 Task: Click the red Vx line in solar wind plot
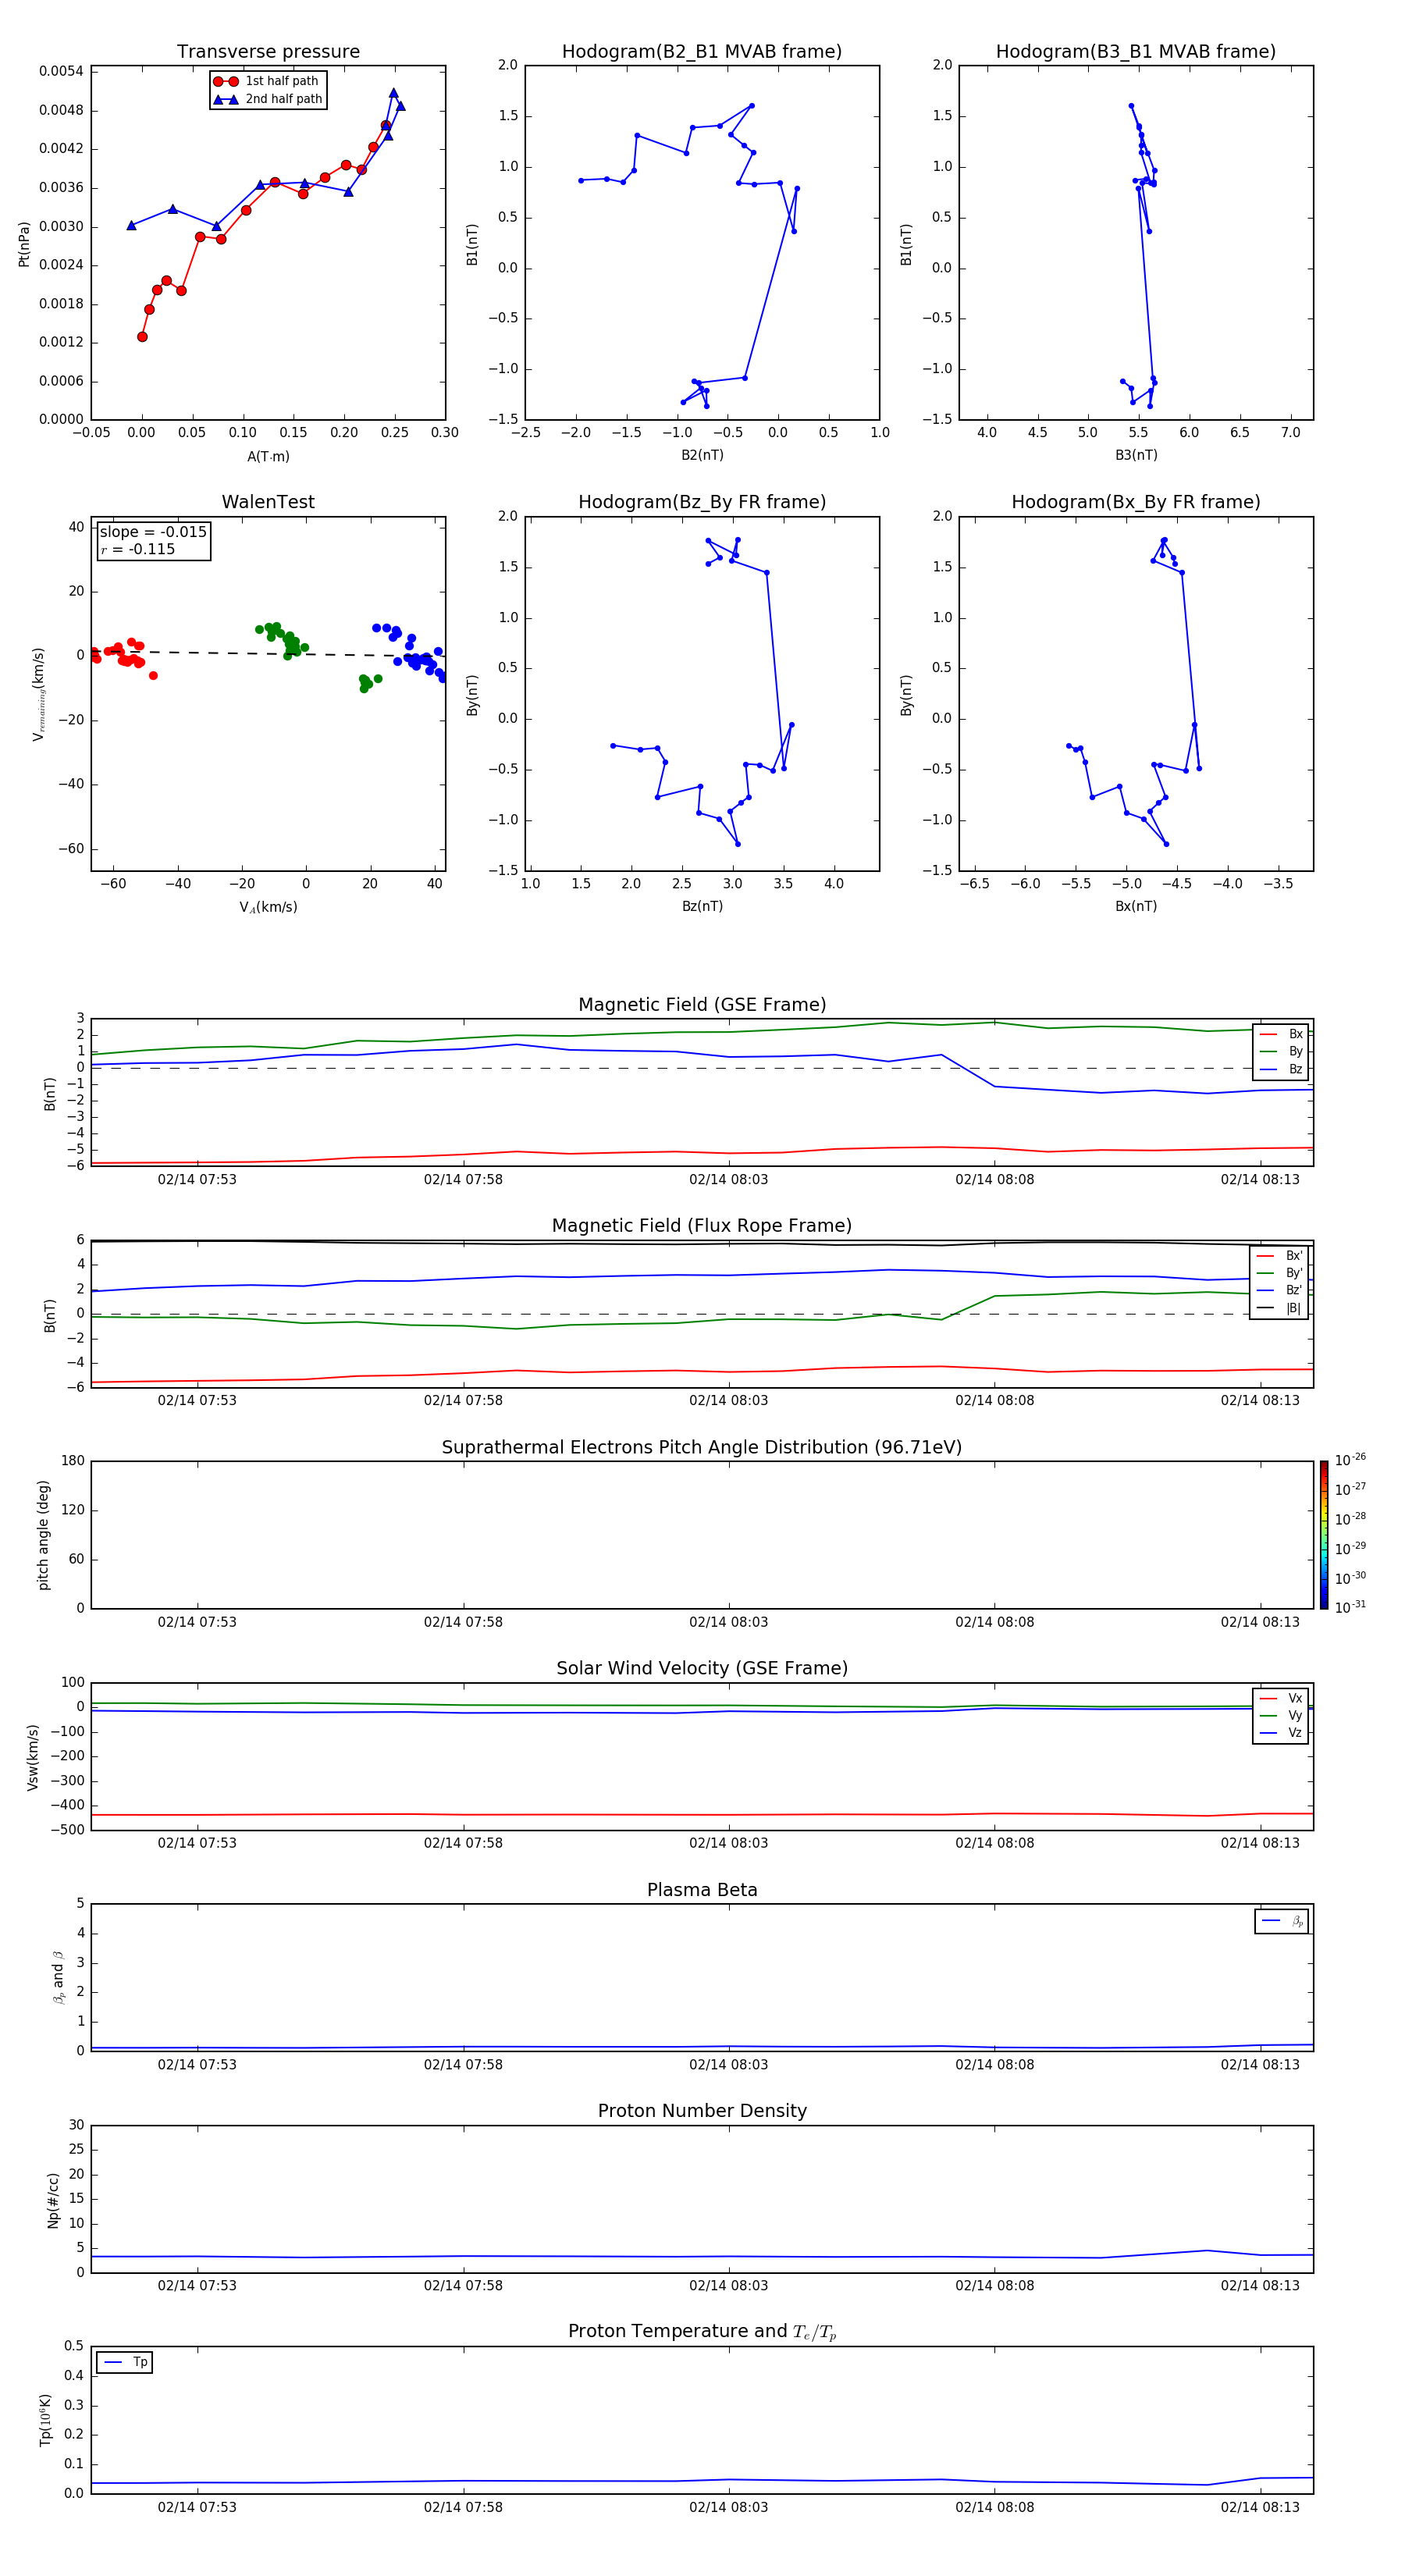[702, 1815]
